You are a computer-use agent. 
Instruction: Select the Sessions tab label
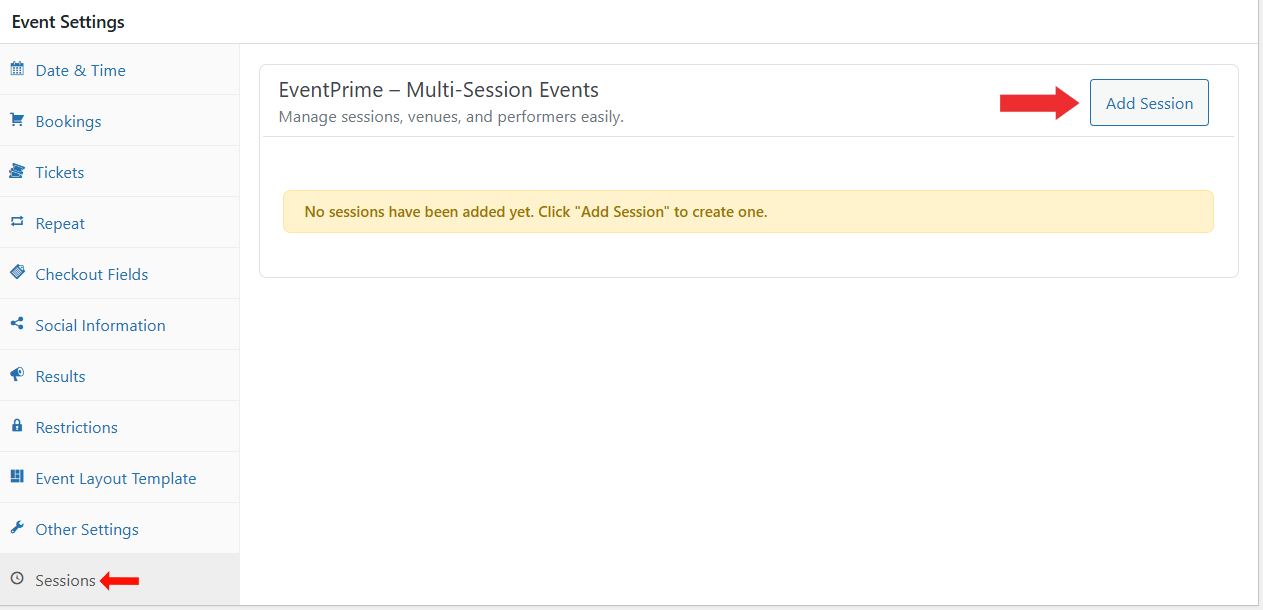[65, 580]
